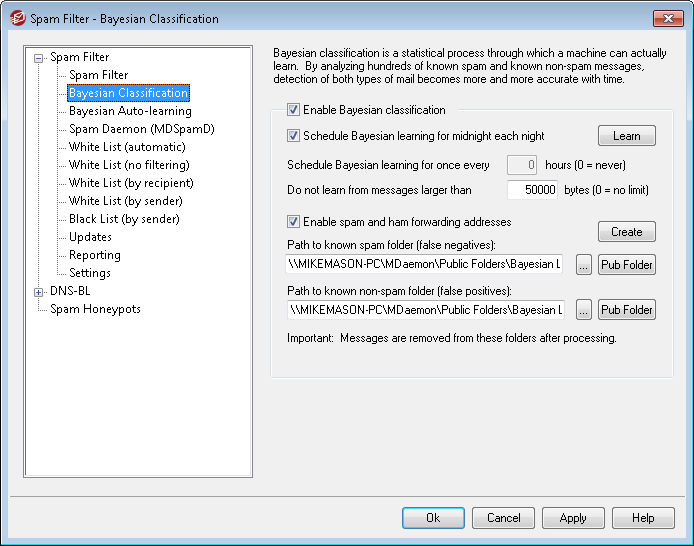Uncheck Enable spam and ham forwarding addresses
This screenshot has width=694, height=546.
(294, 222)
